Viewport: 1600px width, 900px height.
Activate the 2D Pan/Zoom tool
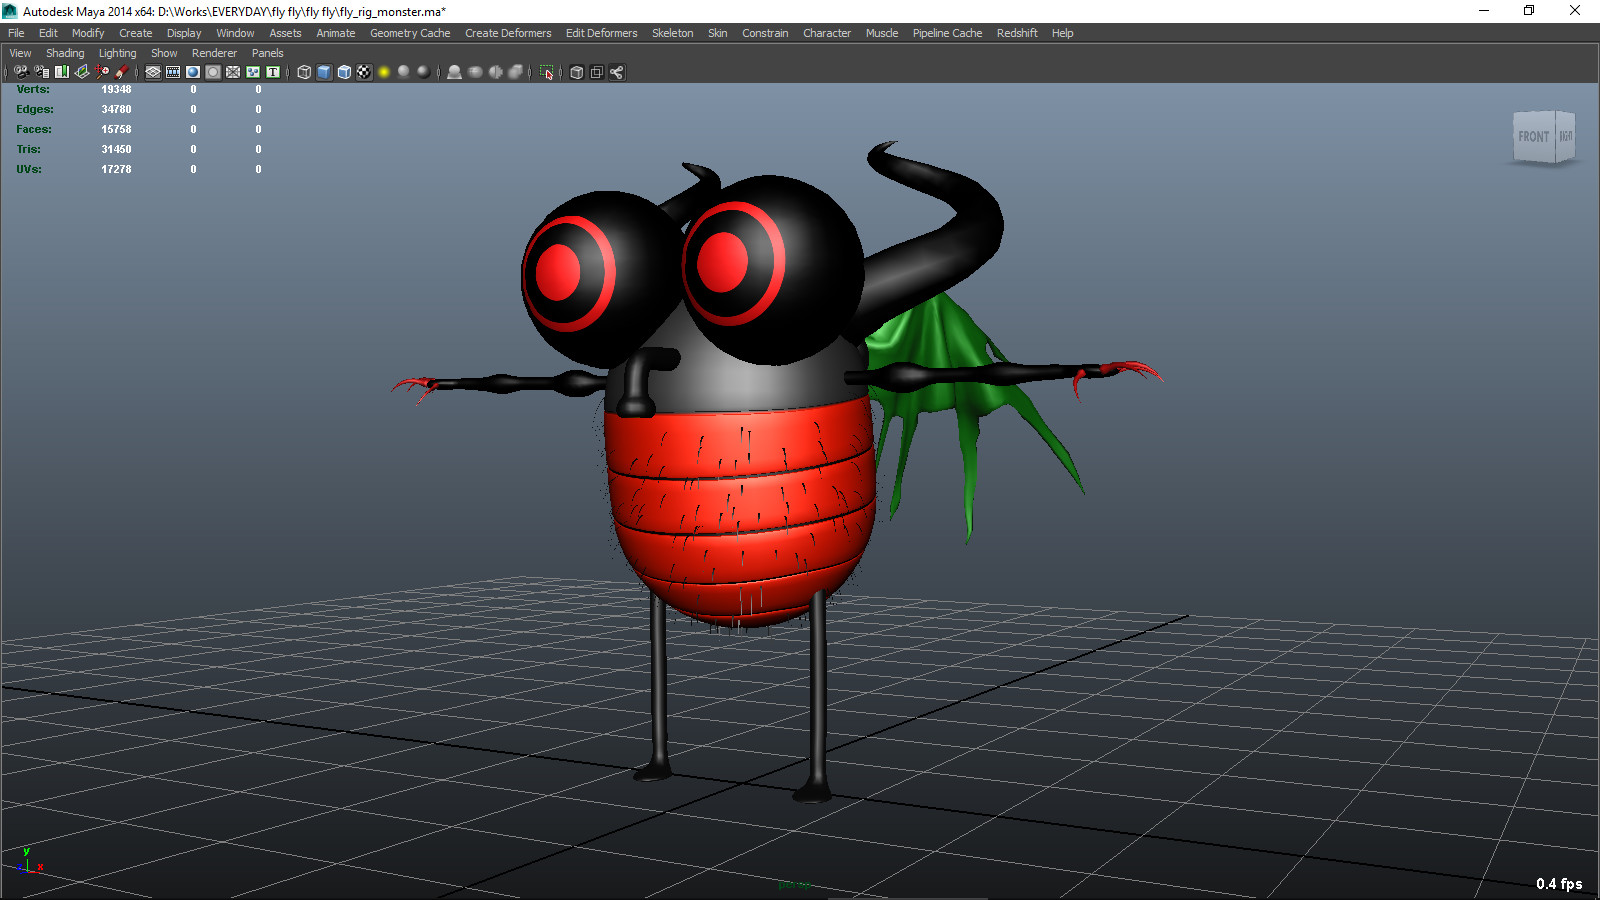tap(100, 72)
